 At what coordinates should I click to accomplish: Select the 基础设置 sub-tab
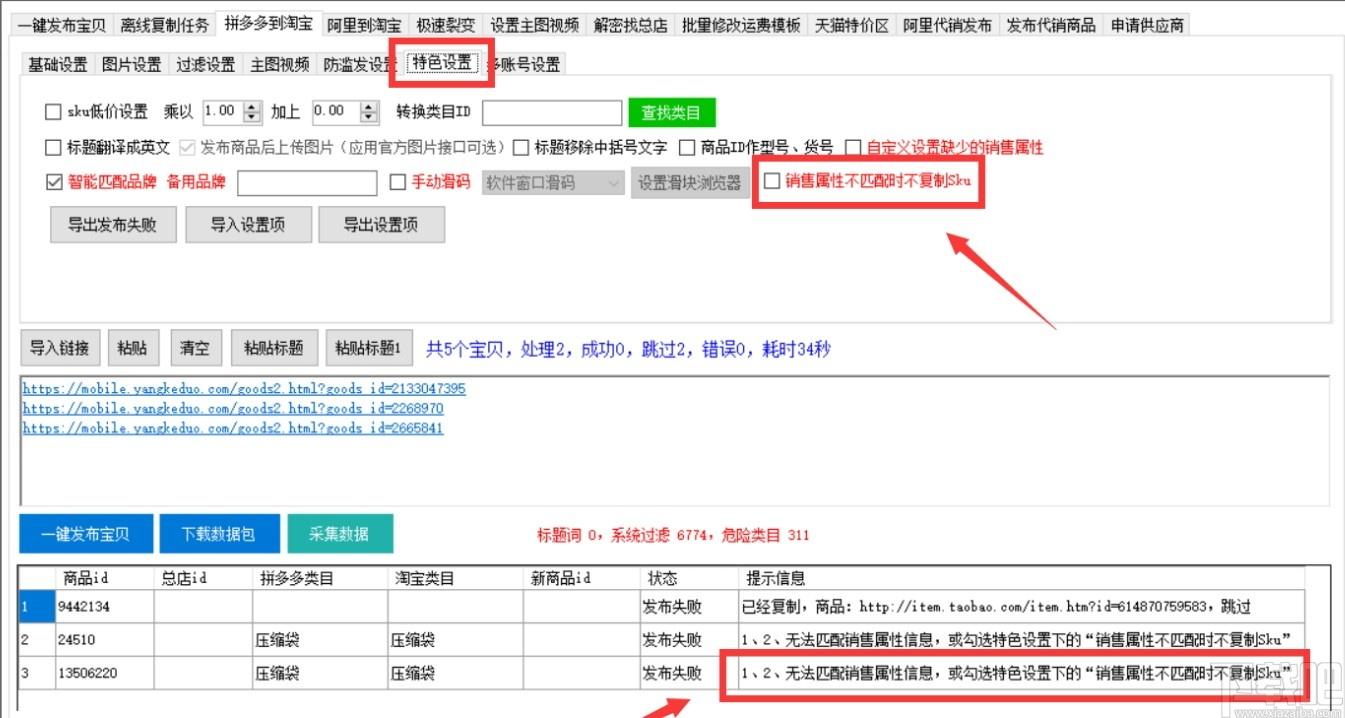click(x=58, y=64)
